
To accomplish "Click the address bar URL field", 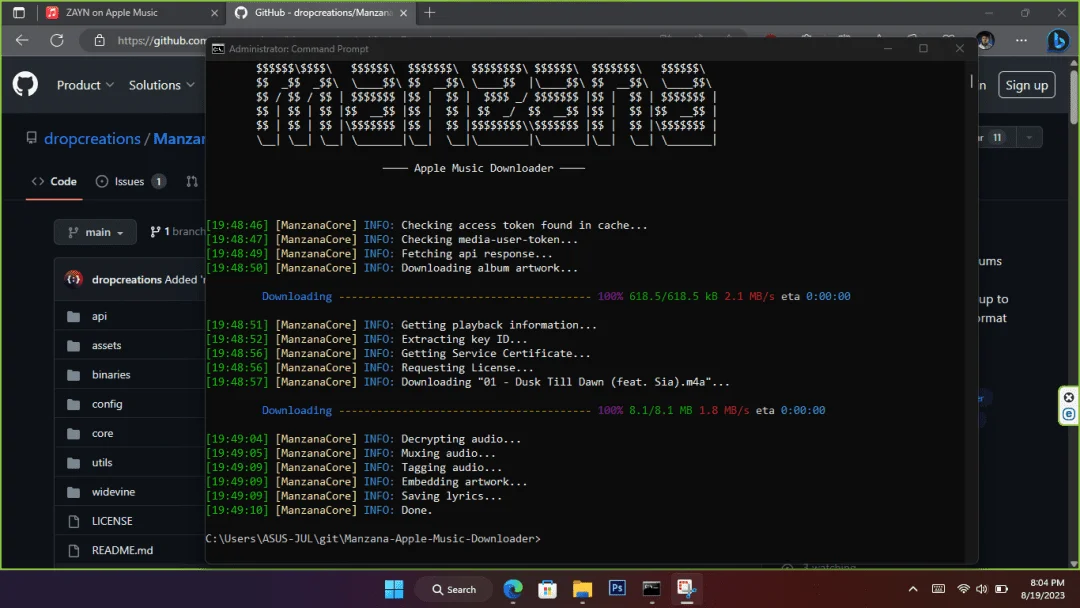I will coord(161,41).
